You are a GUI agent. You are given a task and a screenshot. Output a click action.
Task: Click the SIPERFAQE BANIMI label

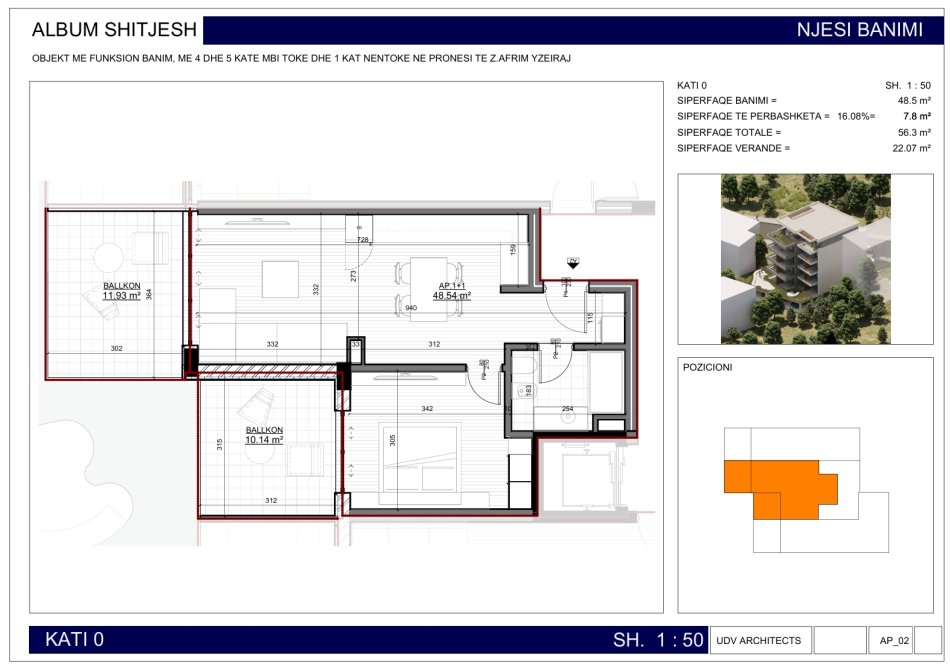[x=726, y=101]
